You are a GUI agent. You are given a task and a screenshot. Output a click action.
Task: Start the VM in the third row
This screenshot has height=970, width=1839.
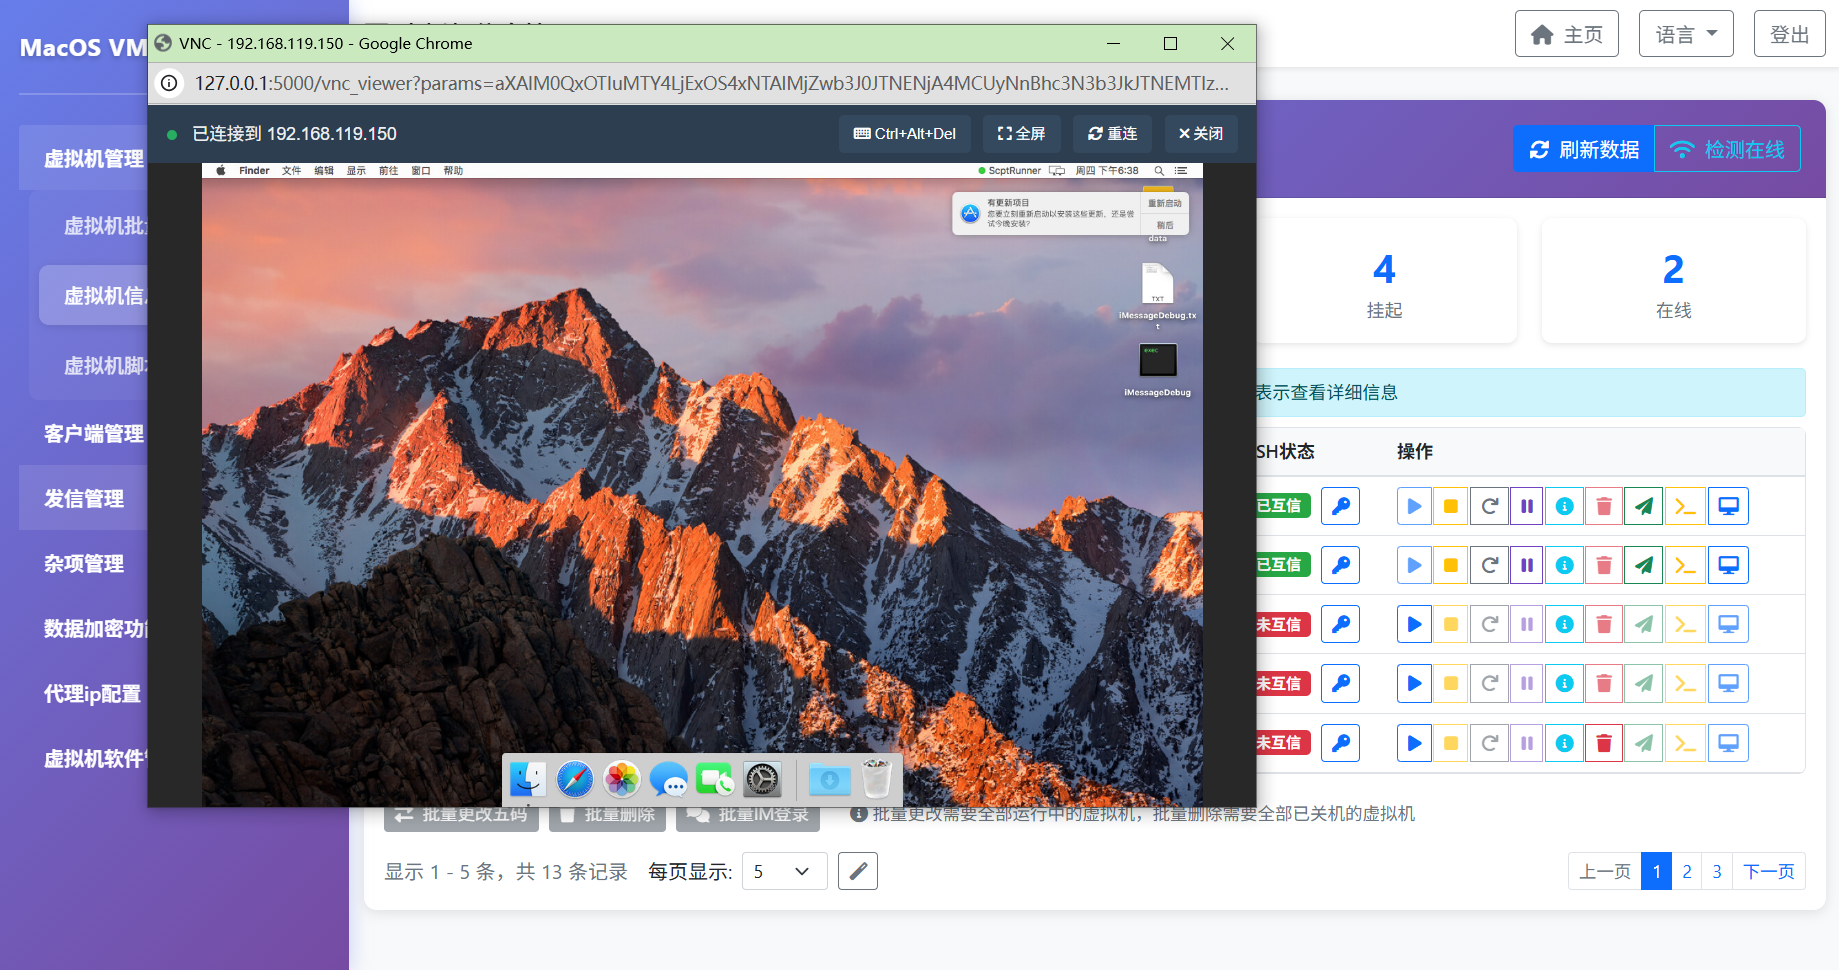coord(1414,624)
